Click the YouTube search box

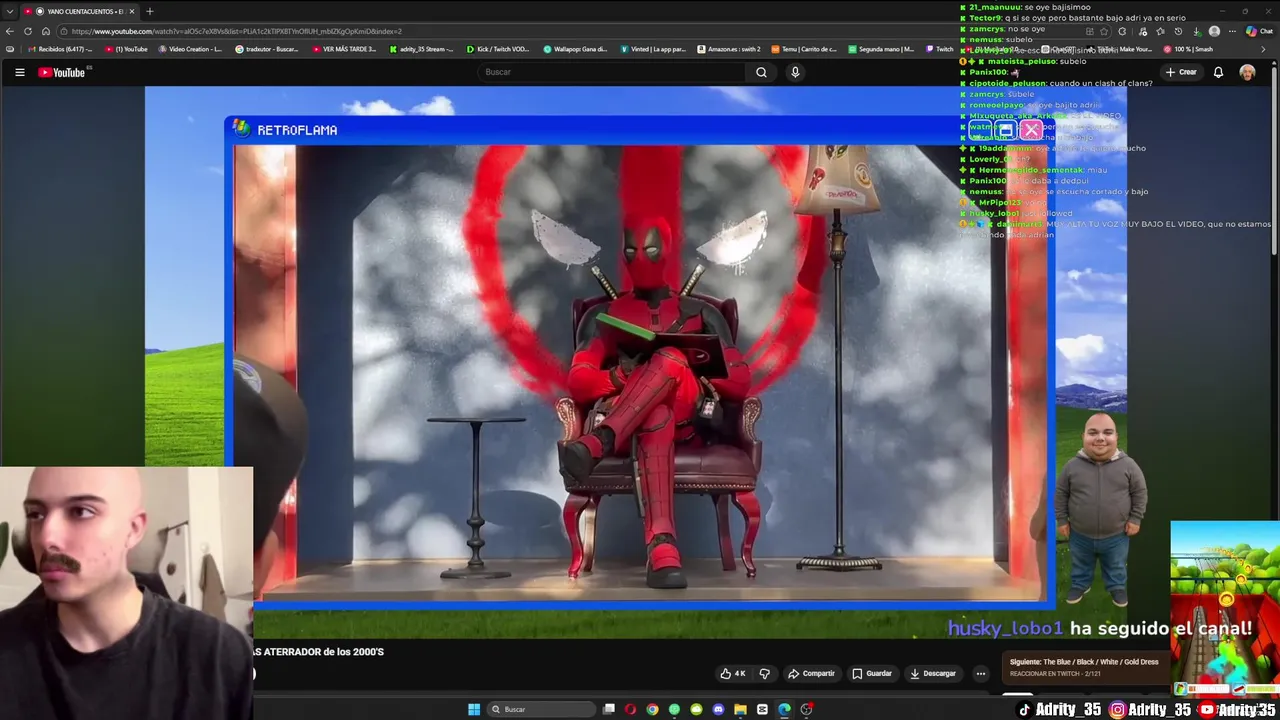click(x=610, y=72)
